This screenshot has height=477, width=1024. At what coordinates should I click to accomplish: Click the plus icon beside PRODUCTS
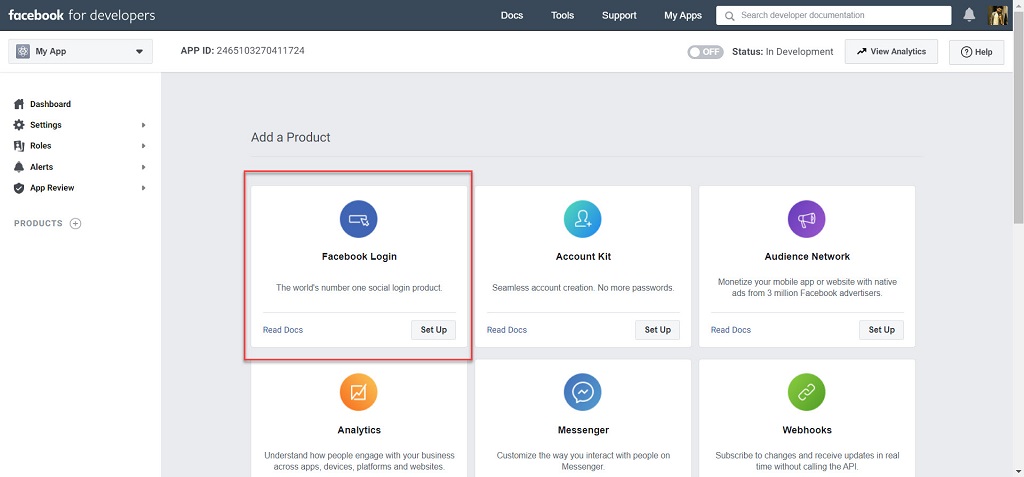75,224
